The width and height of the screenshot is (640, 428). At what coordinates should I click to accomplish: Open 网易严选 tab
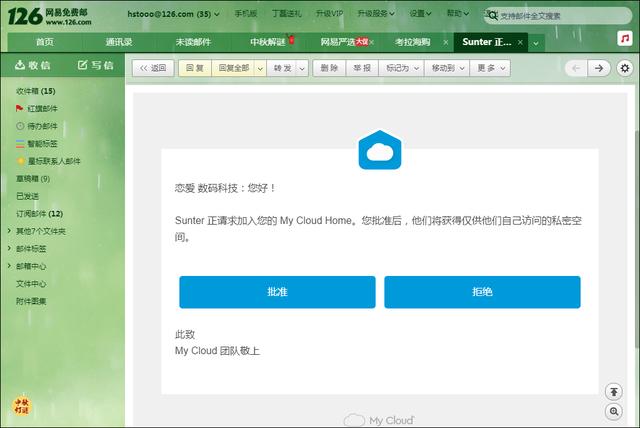(x=339, y=42)
